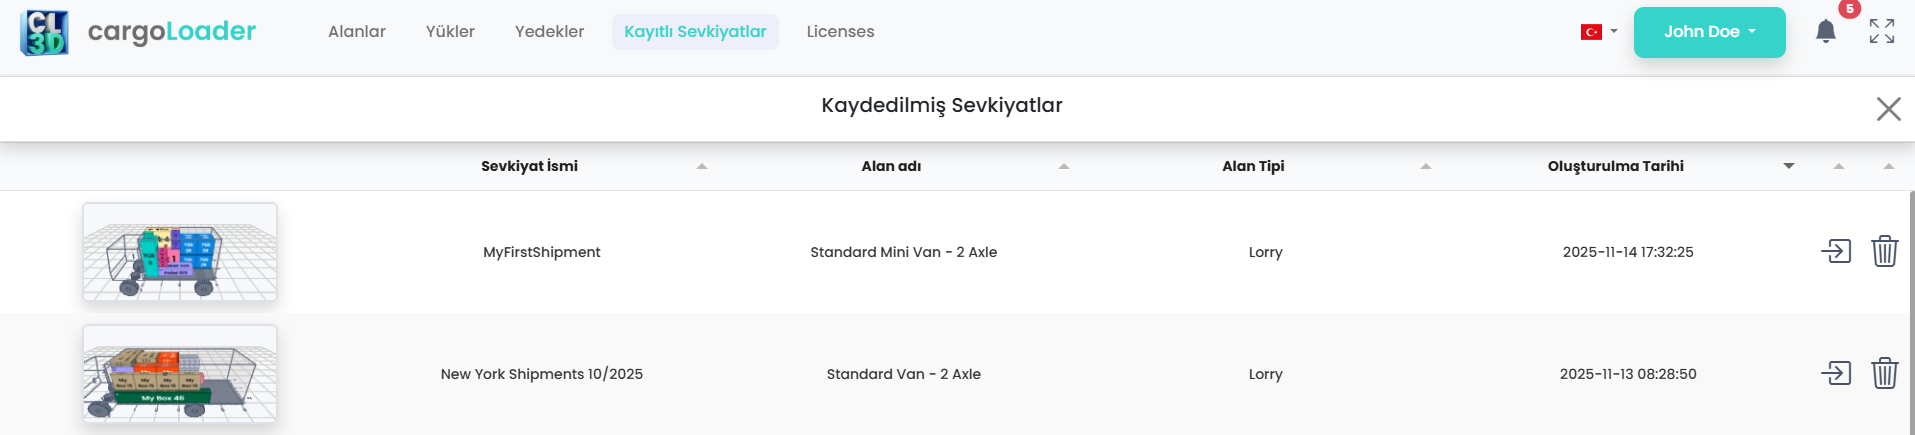
Task: Sort by Sevkiyat İsmi column arrow
Action: [x=702, y=166]
